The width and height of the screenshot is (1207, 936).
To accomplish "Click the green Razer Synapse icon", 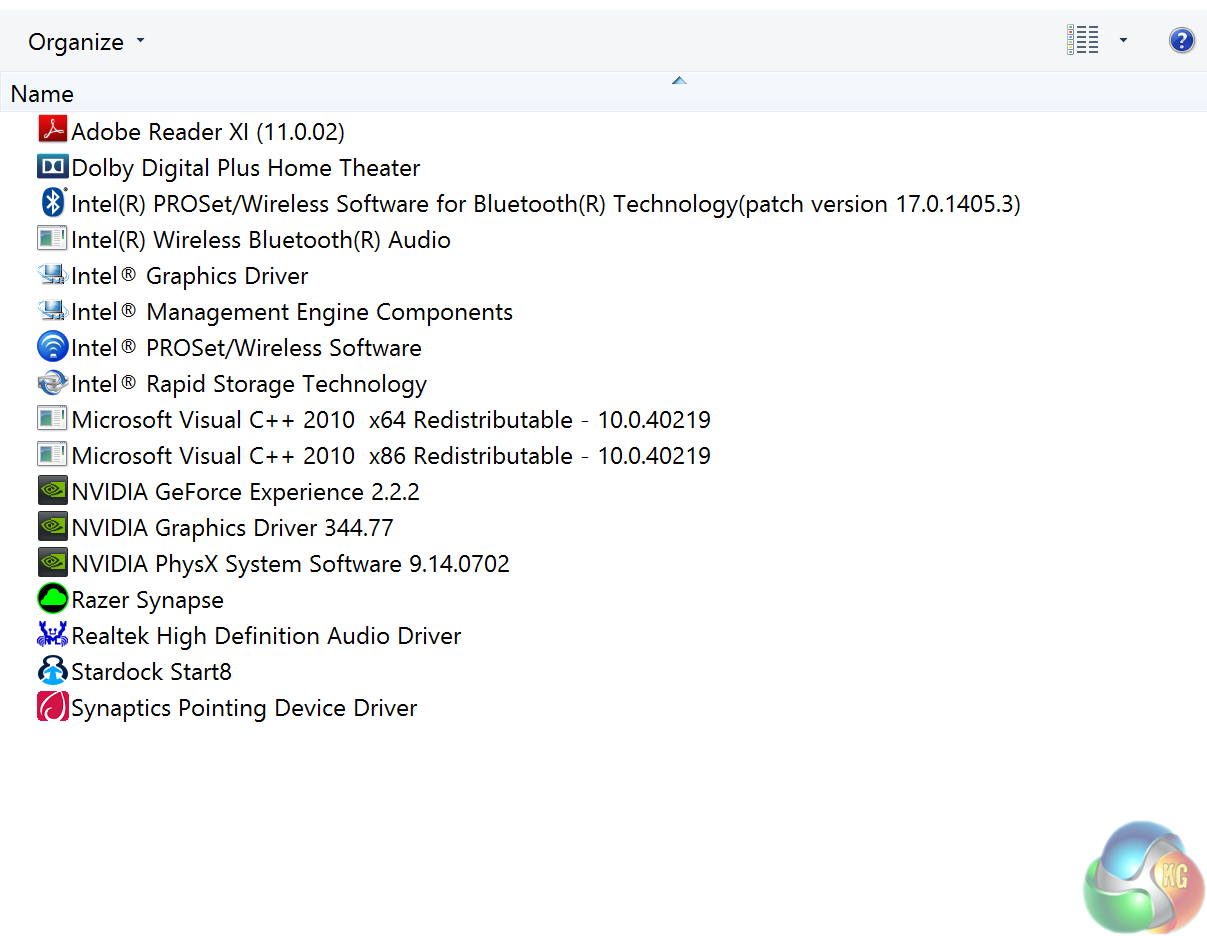I will coord(52,599).
